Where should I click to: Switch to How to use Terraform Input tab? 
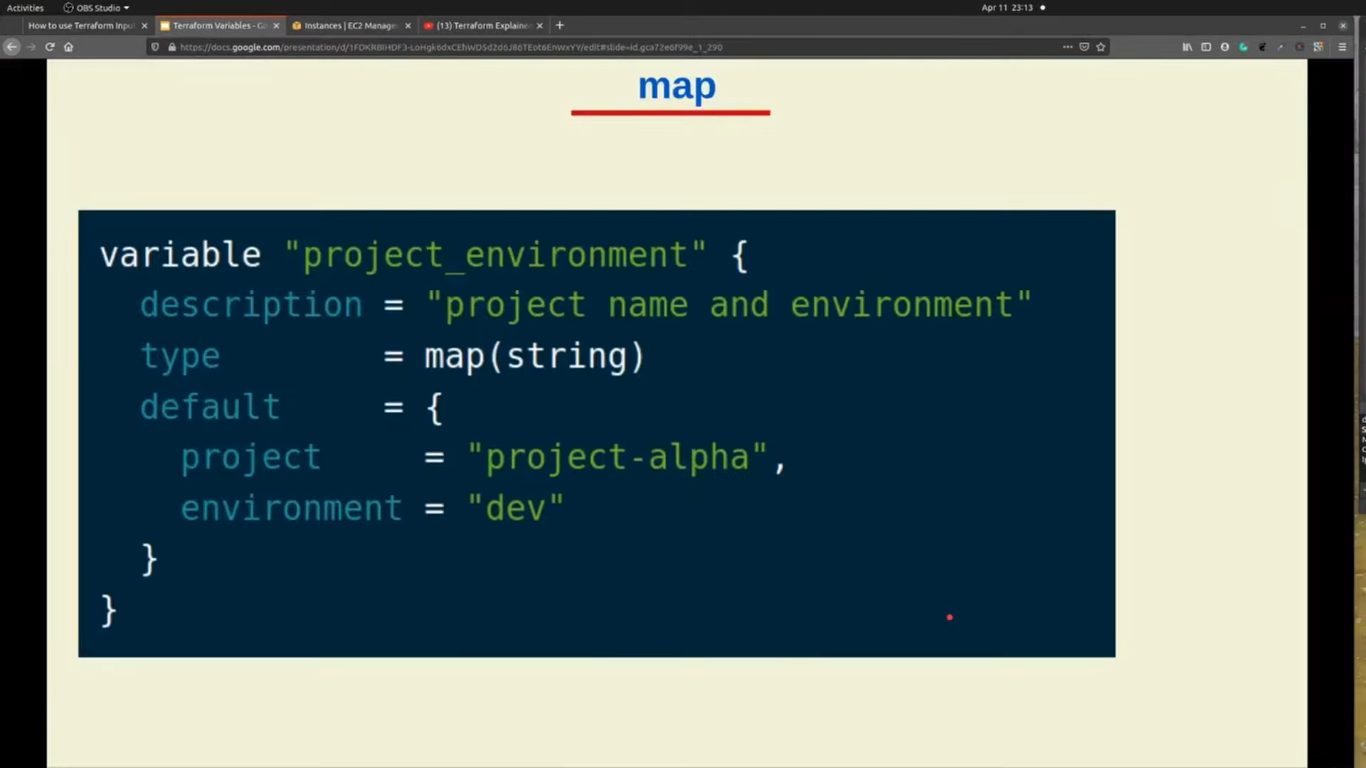click(81, 26)
